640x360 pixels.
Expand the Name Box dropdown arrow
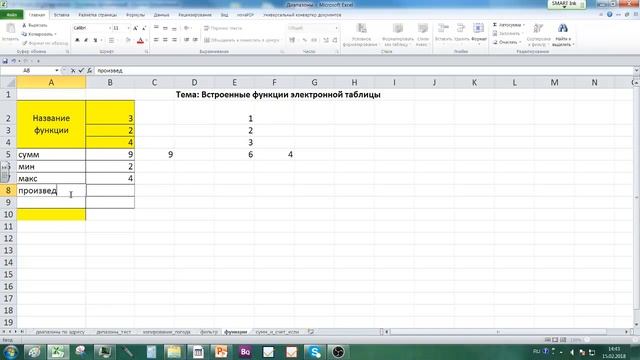point(57,71)
